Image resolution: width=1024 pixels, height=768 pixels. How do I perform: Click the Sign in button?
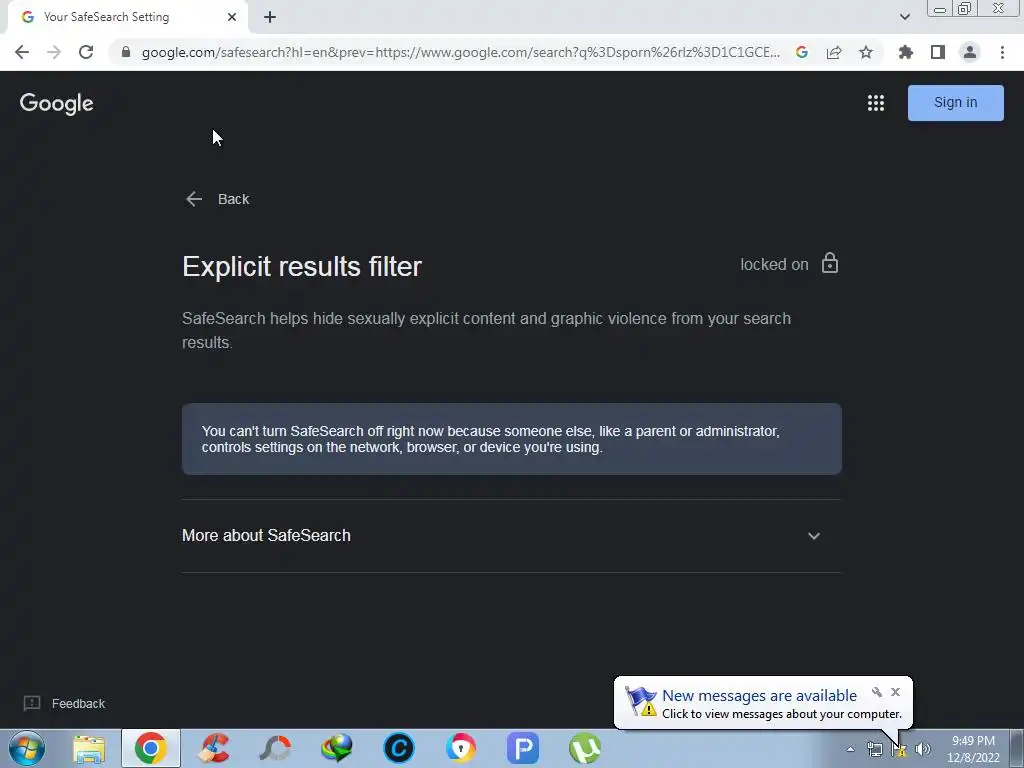tap(955, 103)
